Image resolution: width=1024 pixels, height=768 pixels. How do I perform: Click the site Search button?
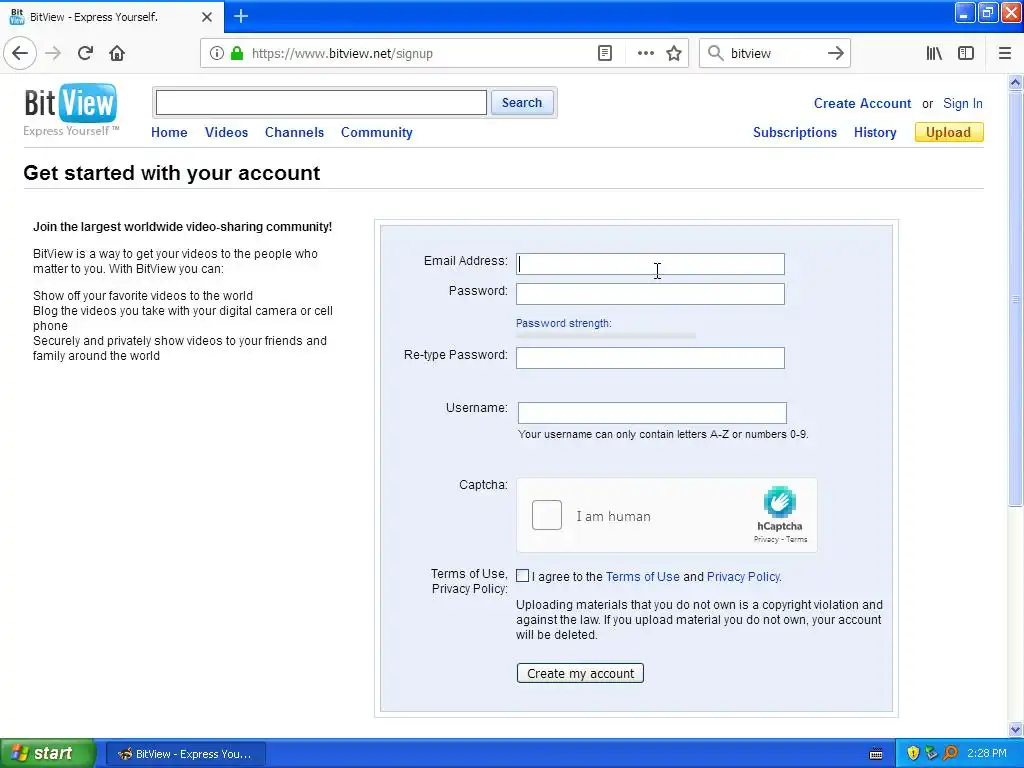522,103
